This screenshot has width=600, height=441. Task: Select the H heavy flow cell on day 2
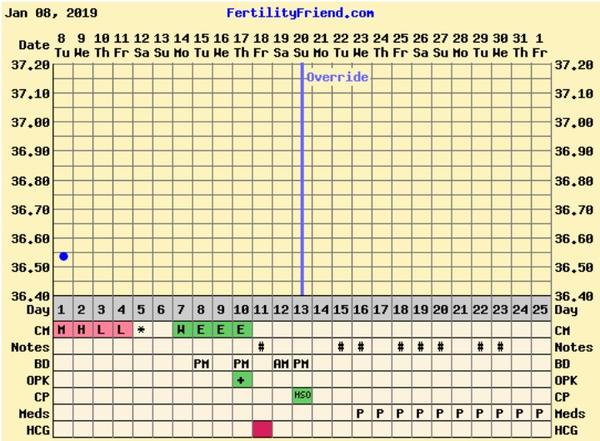tap(82, 330)
